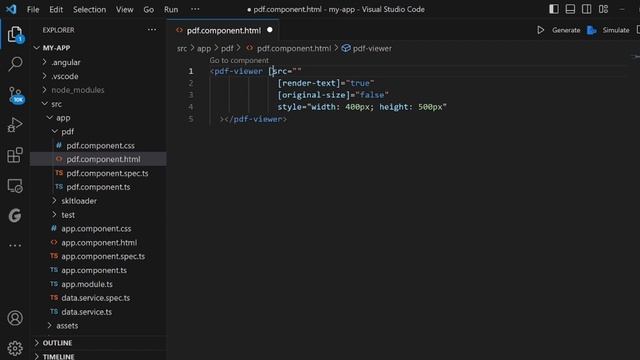This screenshot has width=640, height=360.
Task: Collapse the MY-APP root folder
Action: tap(56, 48)
